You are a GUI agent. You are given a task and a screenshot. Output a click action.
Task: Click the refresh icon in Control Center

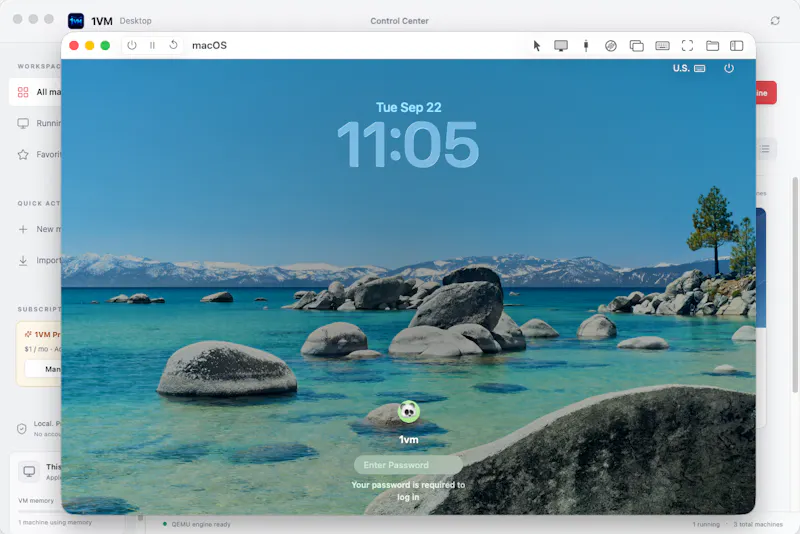[775, 20]
